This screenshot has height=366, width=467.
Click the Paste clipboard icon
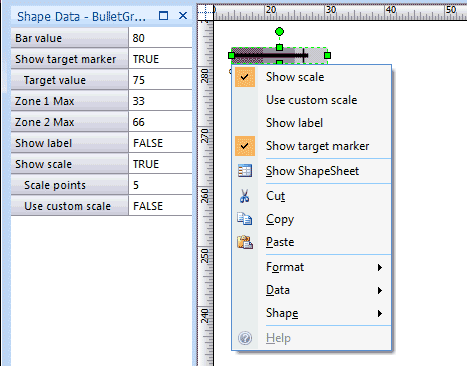pos(245,242)
